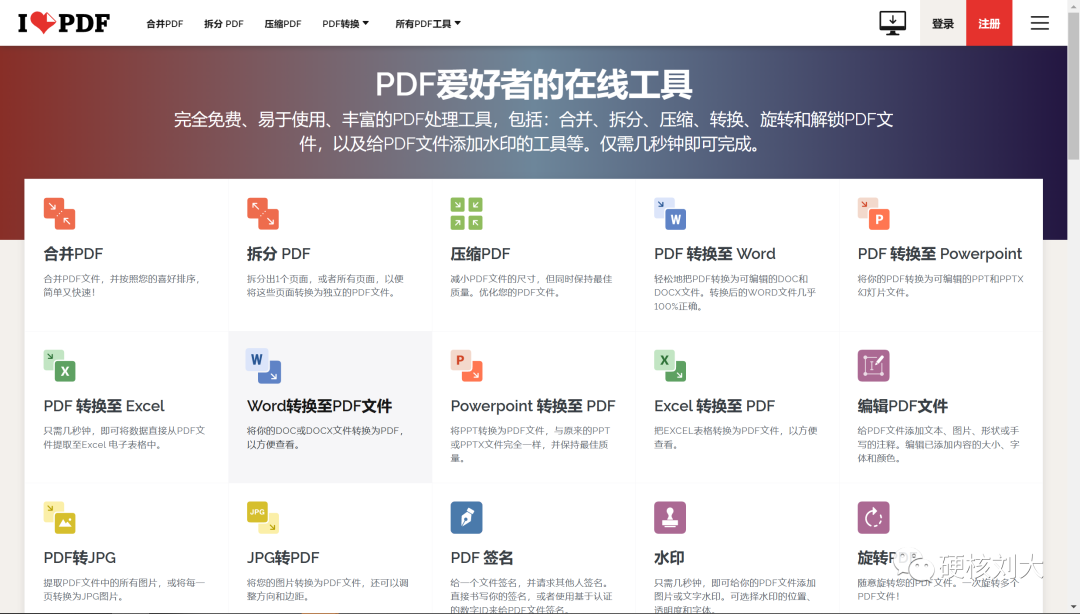The height and width of the screenshot is (614, 1080).
Task: Open the 编辑PDF文件 title link
Action: pyautogui.click(x=903, y=406)
